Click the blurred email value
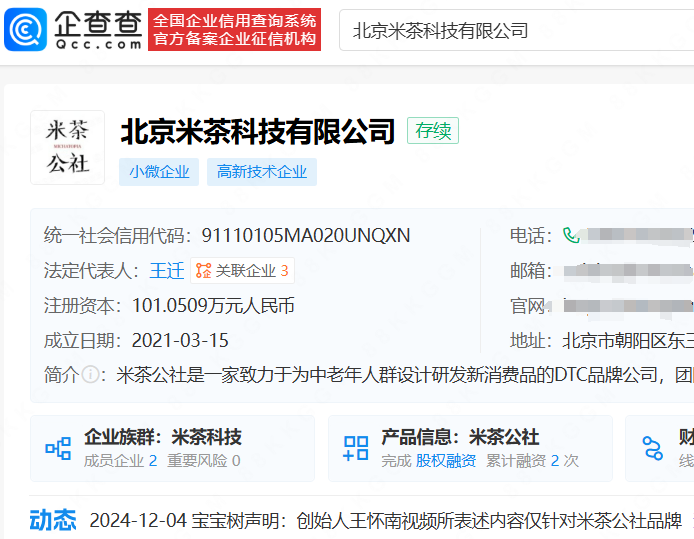 click(x=628, y=270)
